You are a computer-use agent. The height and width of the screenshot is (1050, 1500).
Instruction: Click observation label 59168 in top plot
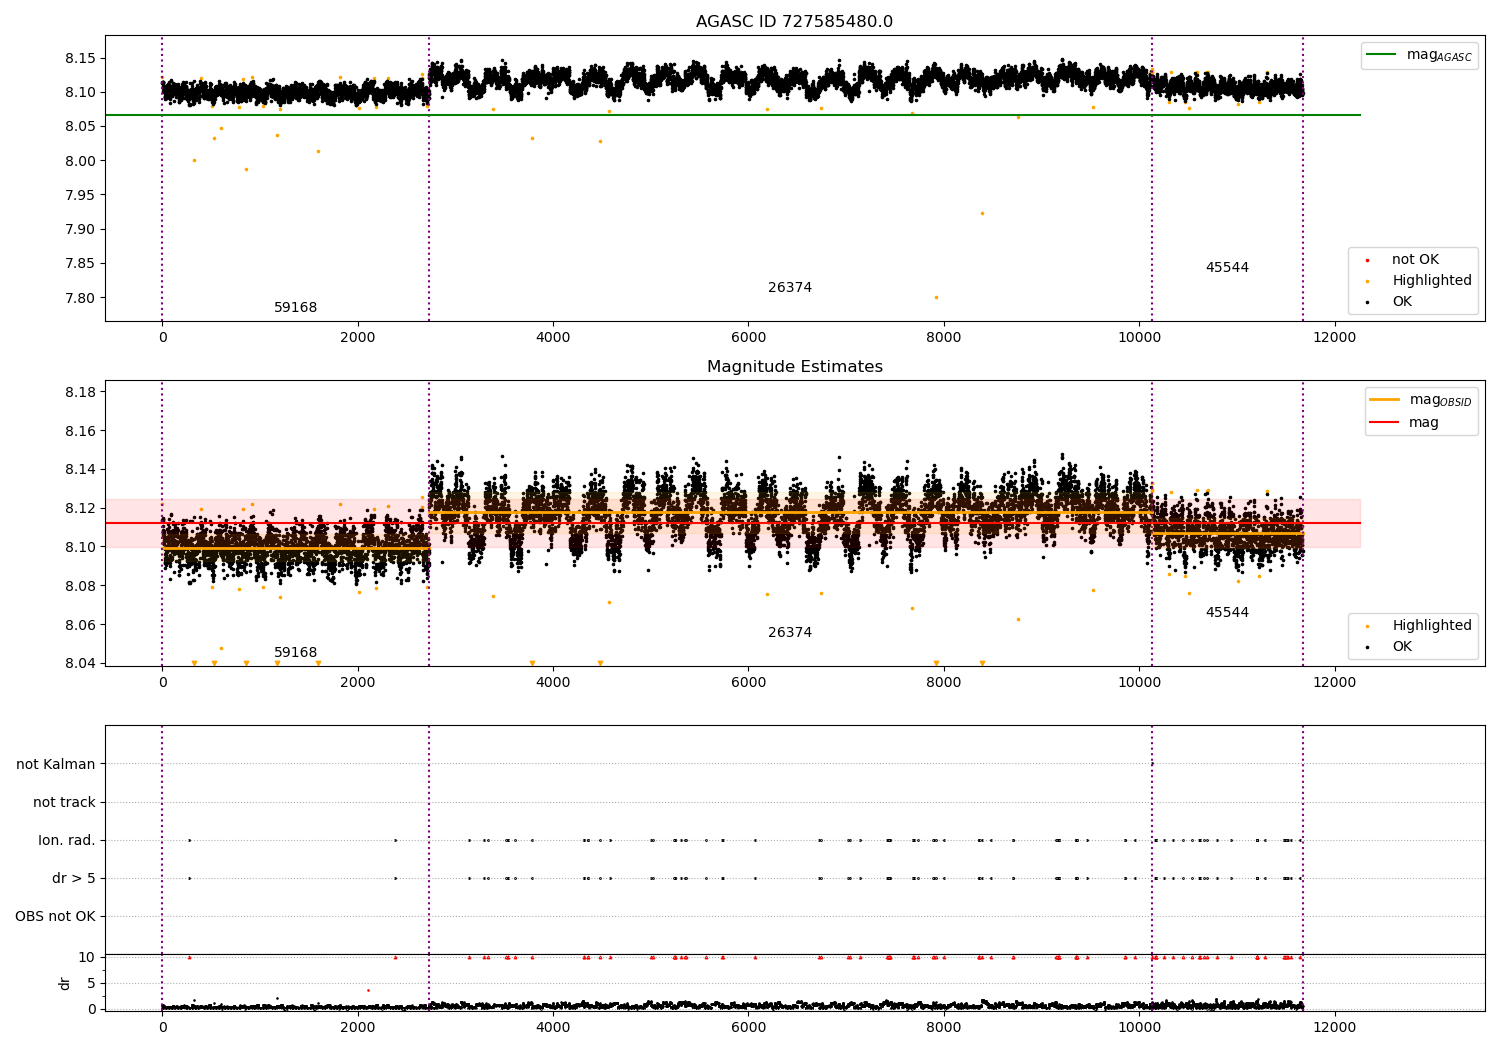295,308
